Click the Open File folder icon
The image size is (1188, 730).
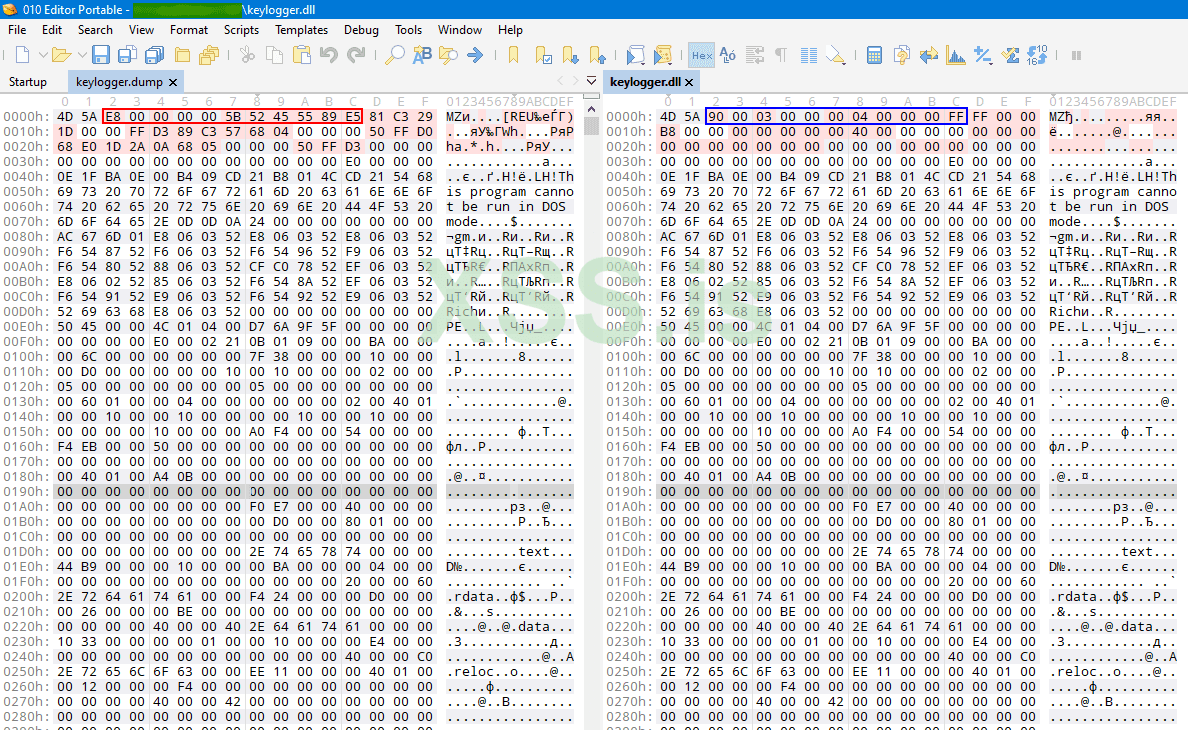tap(61, 55)
